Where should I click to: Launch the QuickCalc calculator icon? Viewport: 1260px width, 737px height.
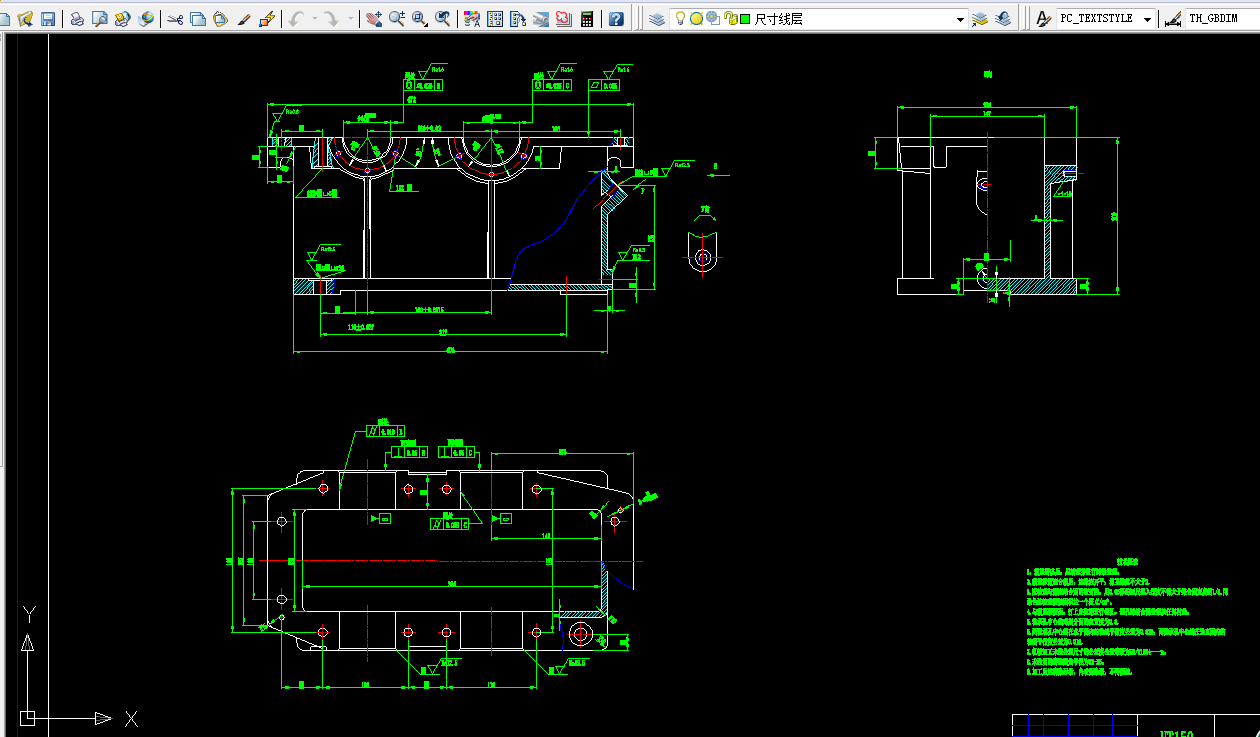coord(587,19)
